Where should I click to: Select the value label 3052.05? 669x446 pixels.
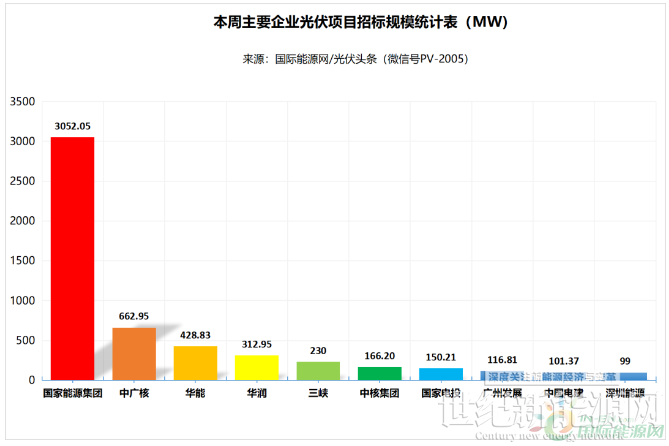(x=73, y=126)
